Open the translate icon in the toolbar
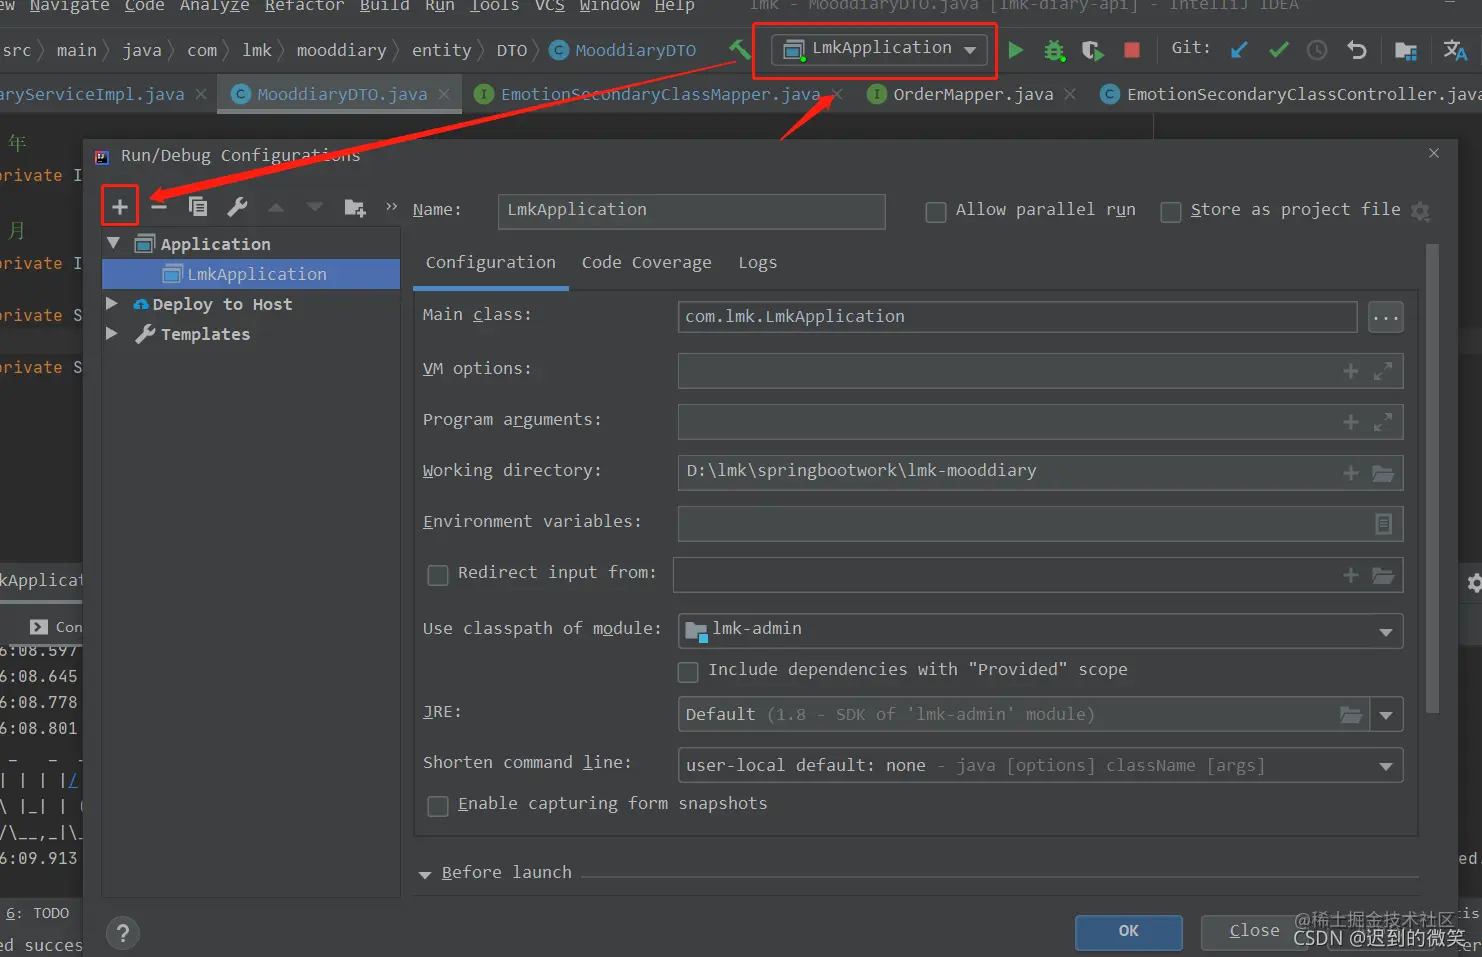 (1455, 49)
